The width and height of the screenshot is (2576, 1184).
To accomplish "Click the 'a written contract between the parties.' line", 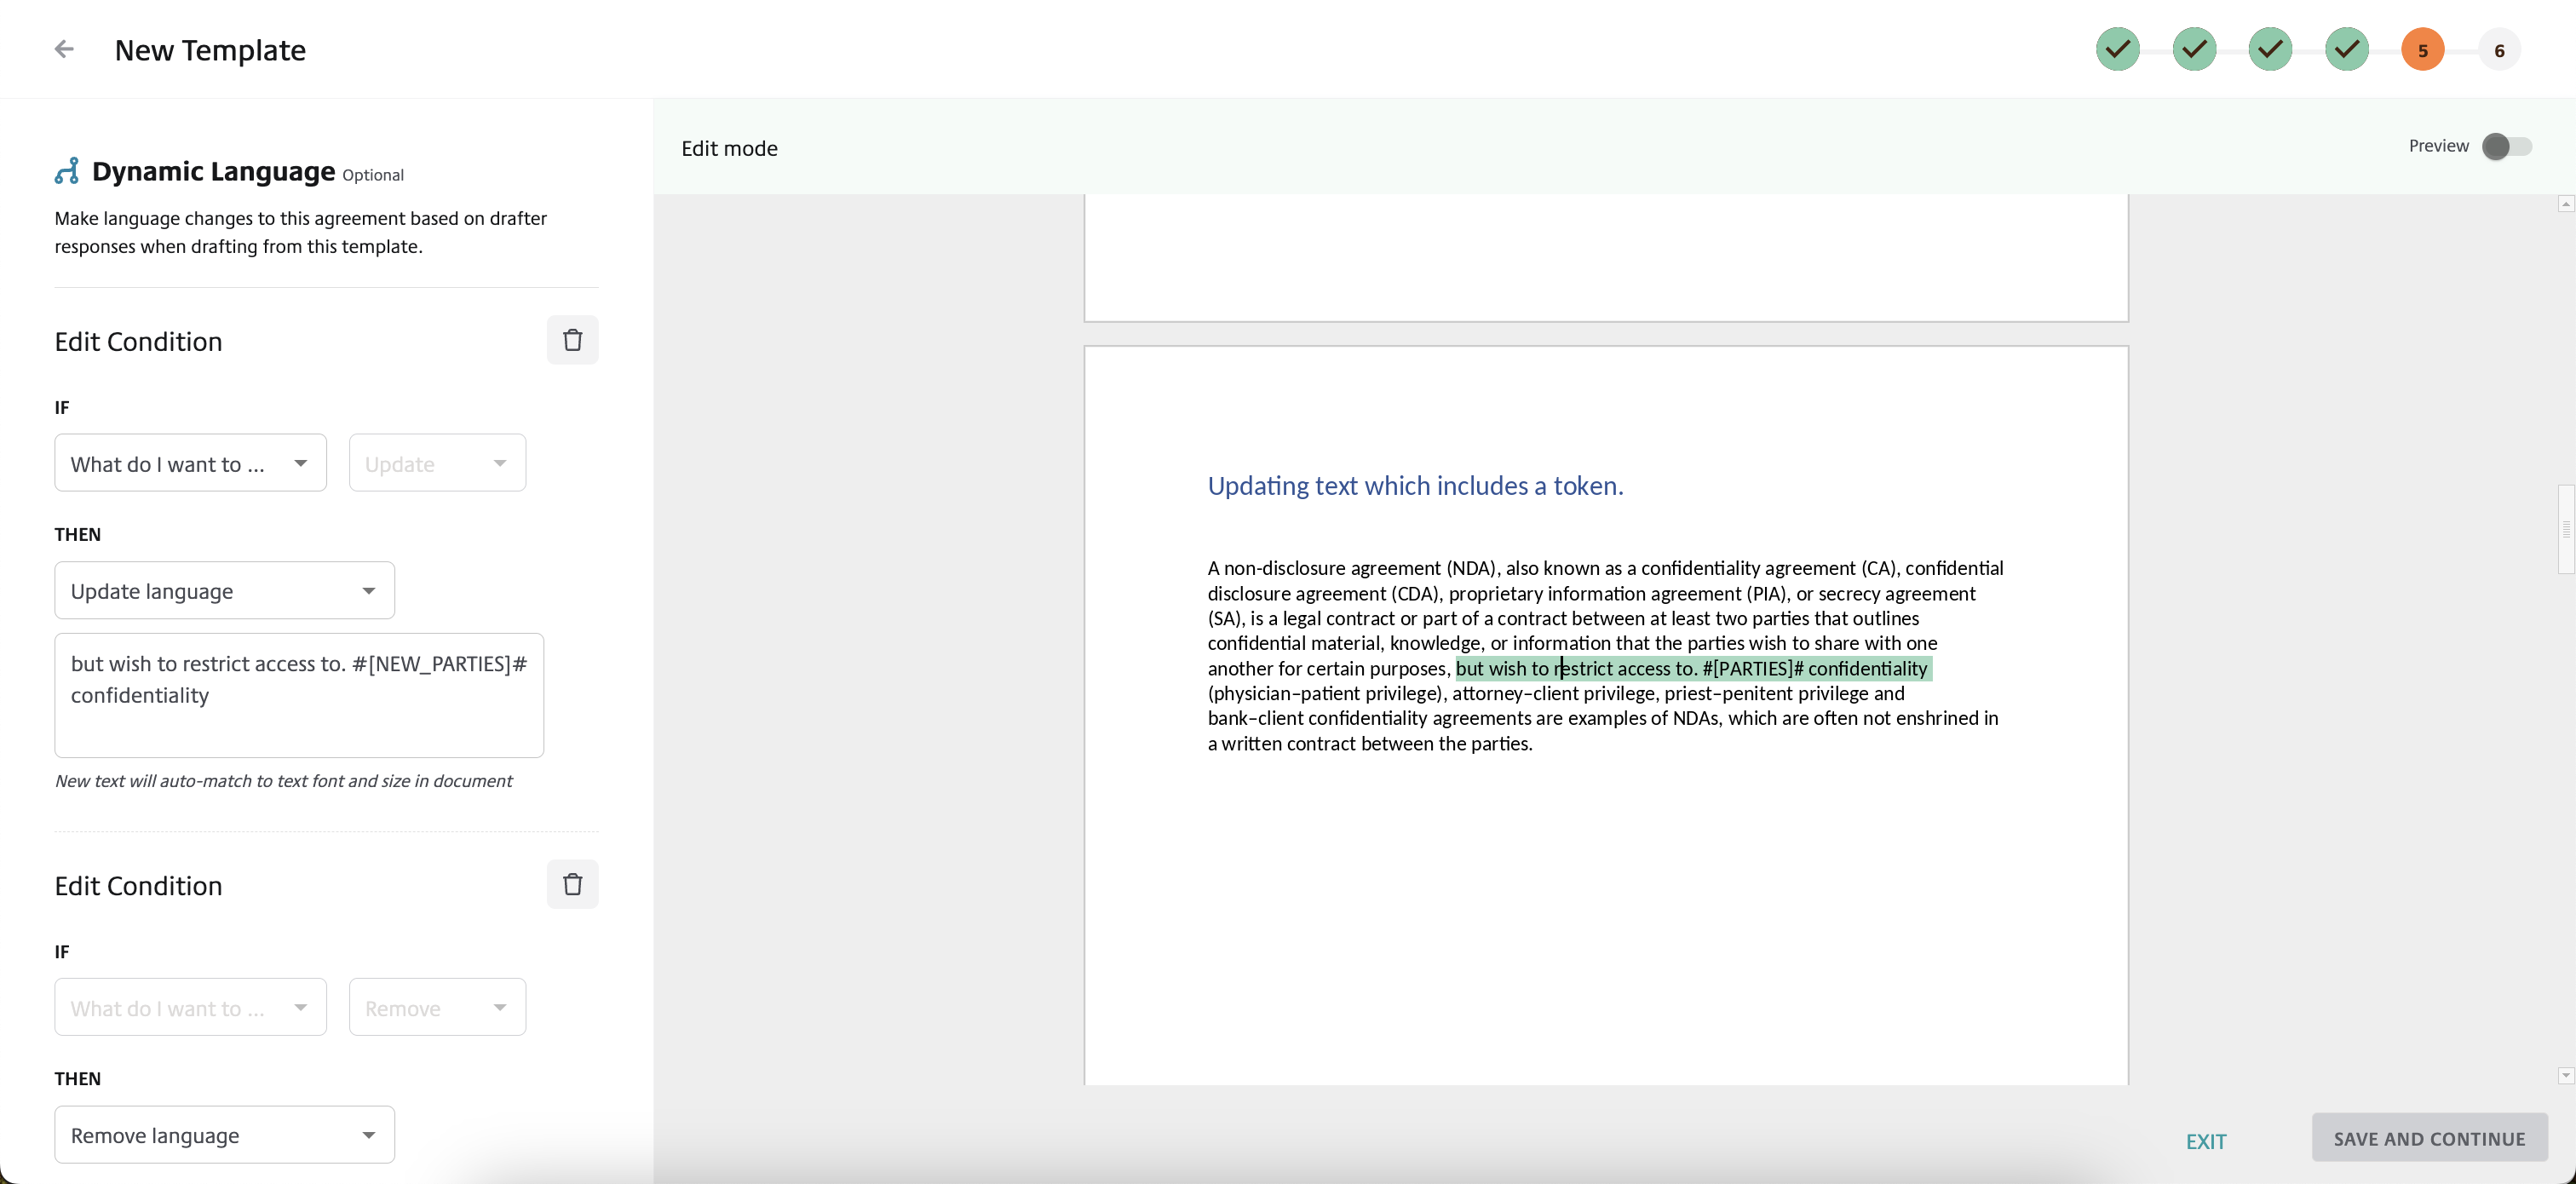I will (1369, 743).
